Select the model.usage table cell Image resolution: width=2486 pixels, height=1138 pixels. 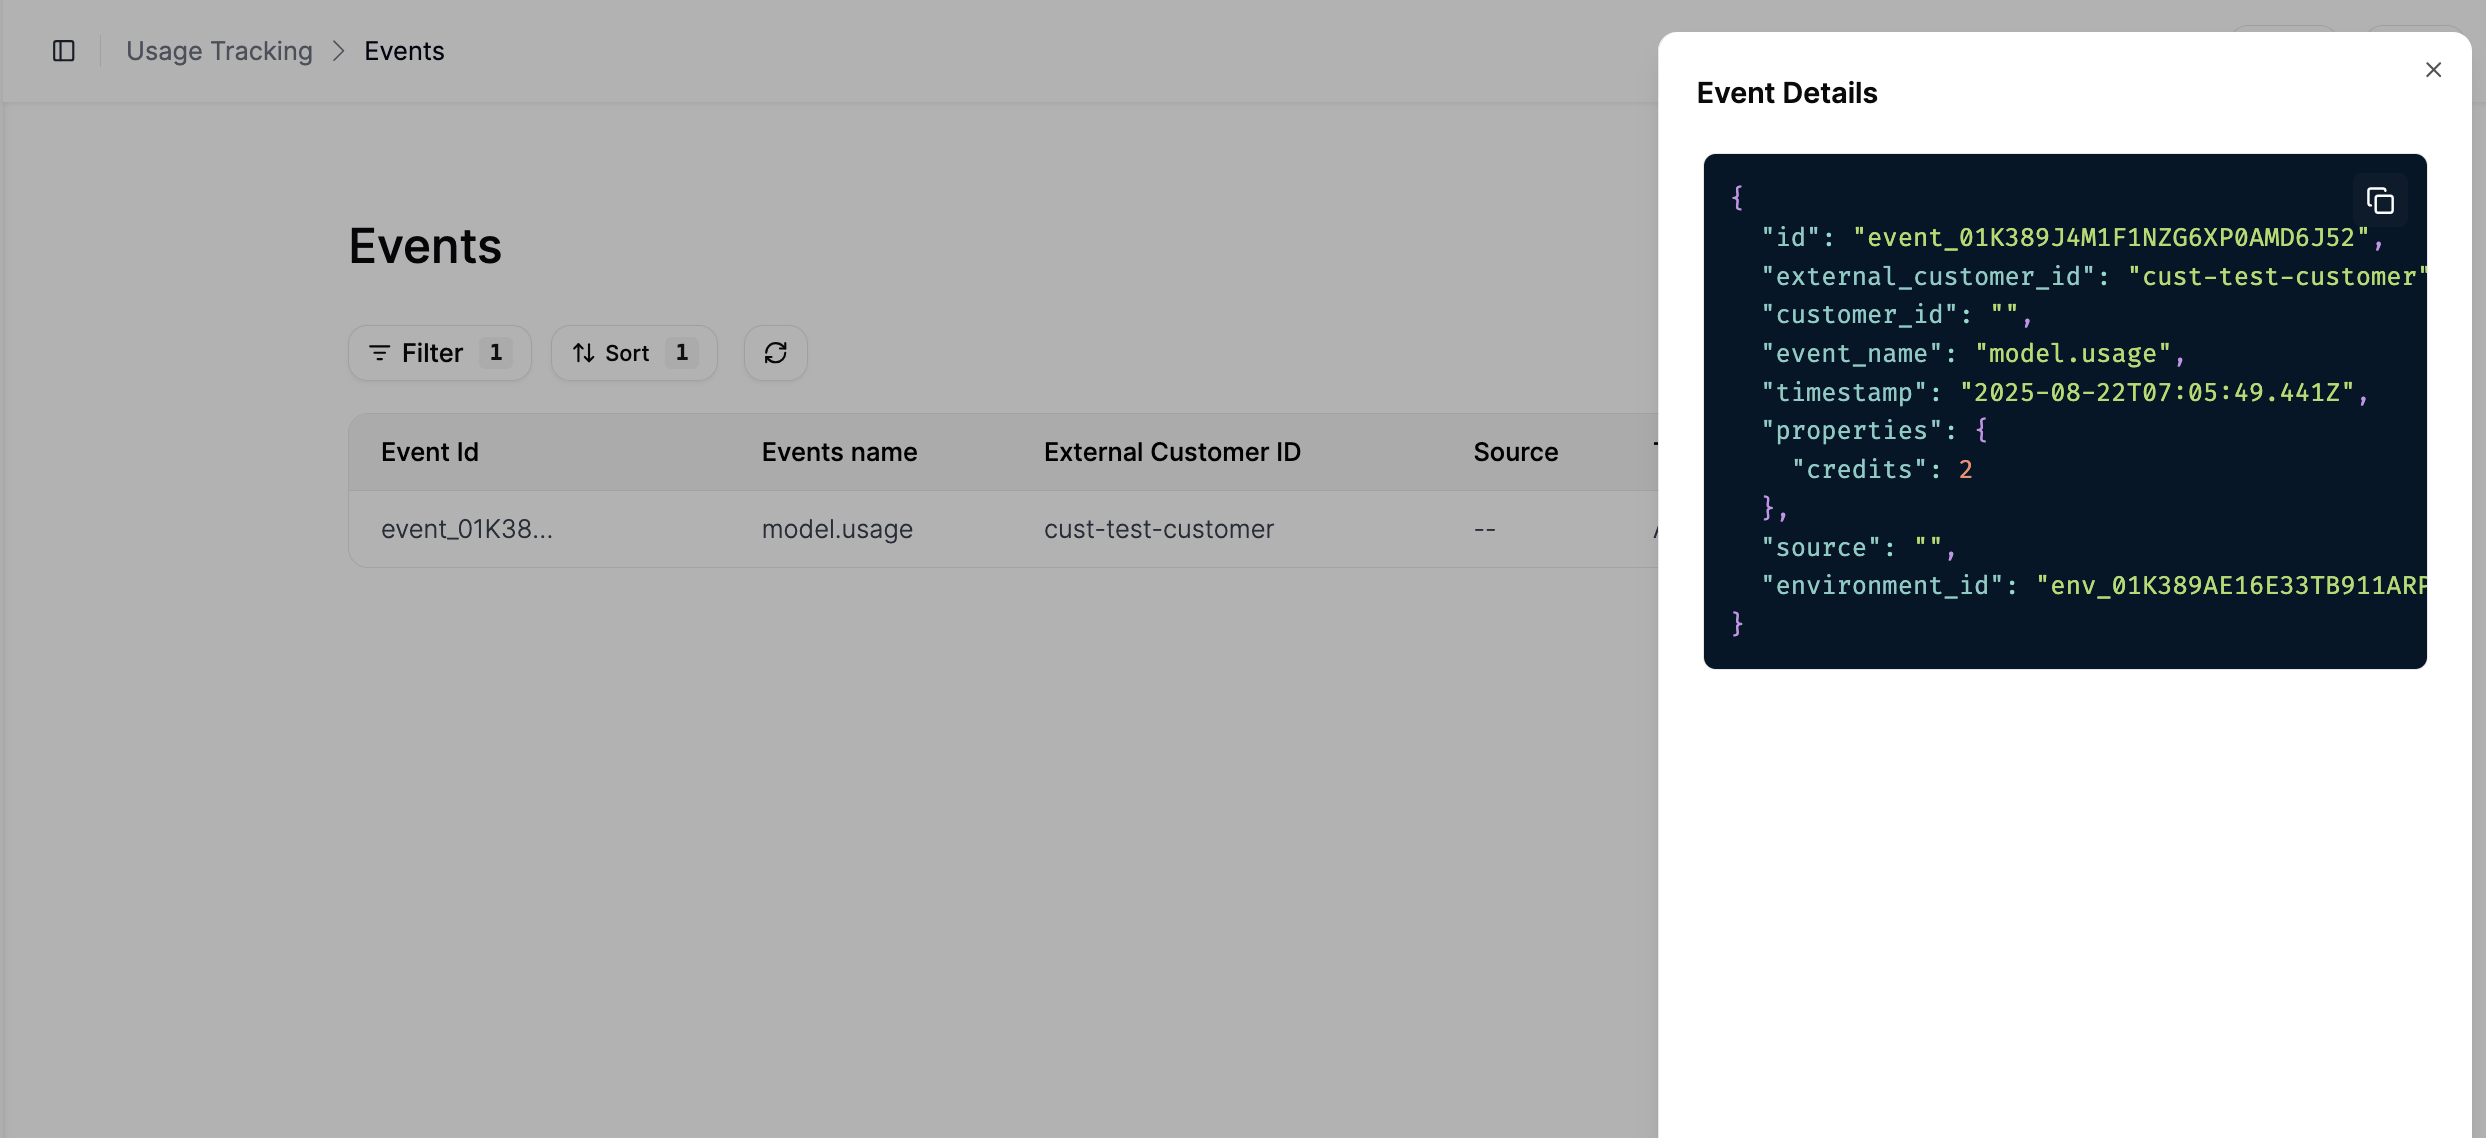(837, 529)
